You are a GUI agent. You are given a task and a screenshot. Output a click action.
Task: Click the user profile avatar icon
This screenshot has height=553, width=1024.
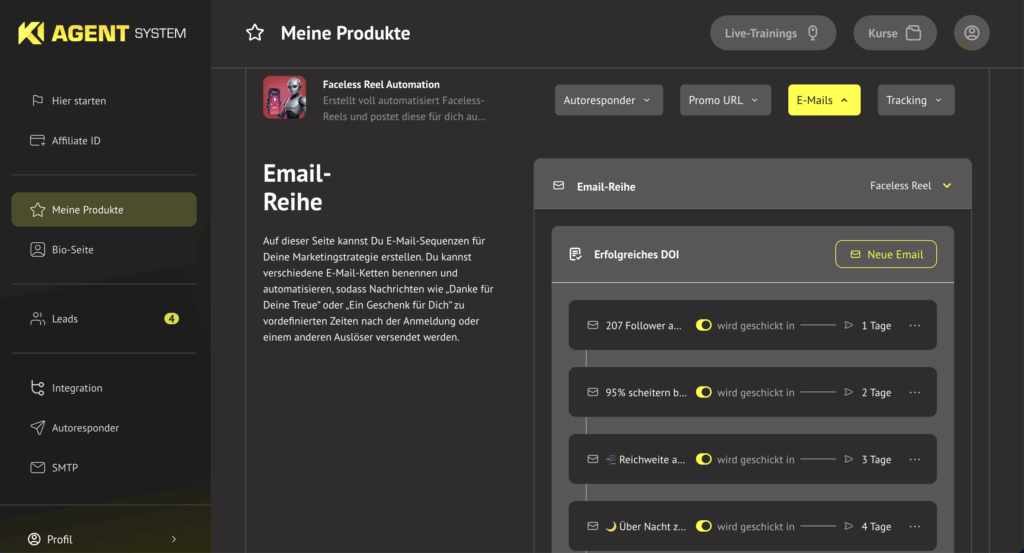point(971,33)
